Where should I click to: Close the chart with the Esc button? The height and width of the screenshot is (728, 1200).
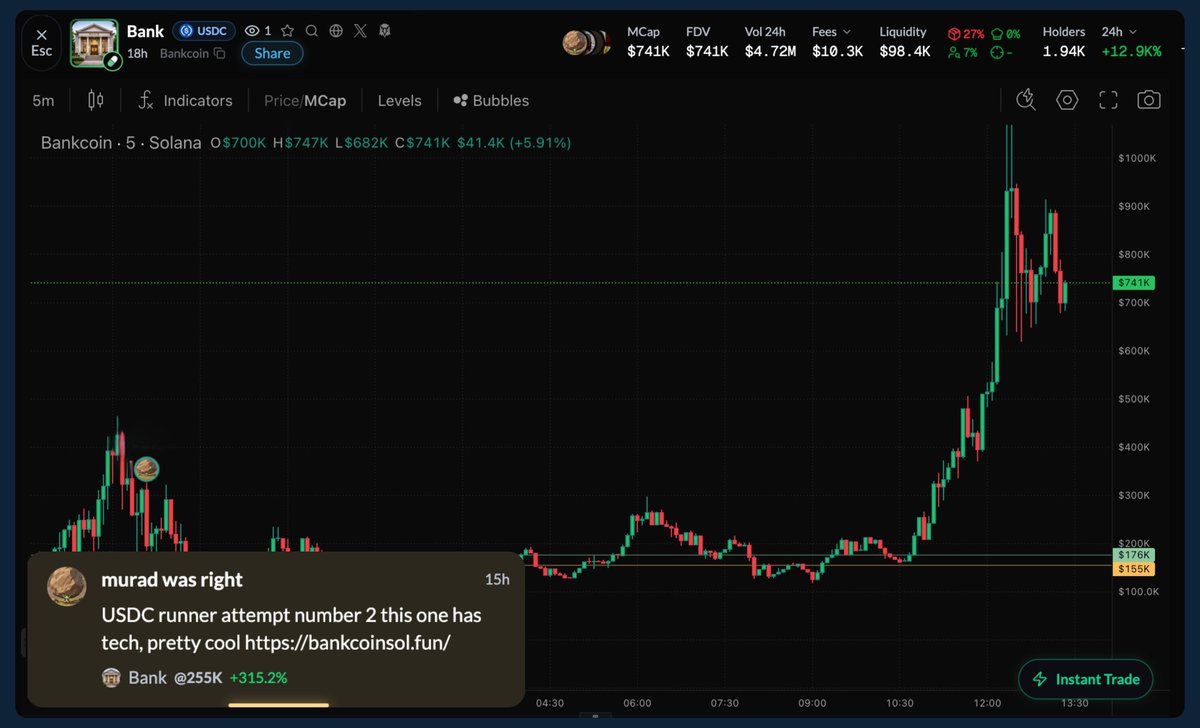click(x=41, y=42)
